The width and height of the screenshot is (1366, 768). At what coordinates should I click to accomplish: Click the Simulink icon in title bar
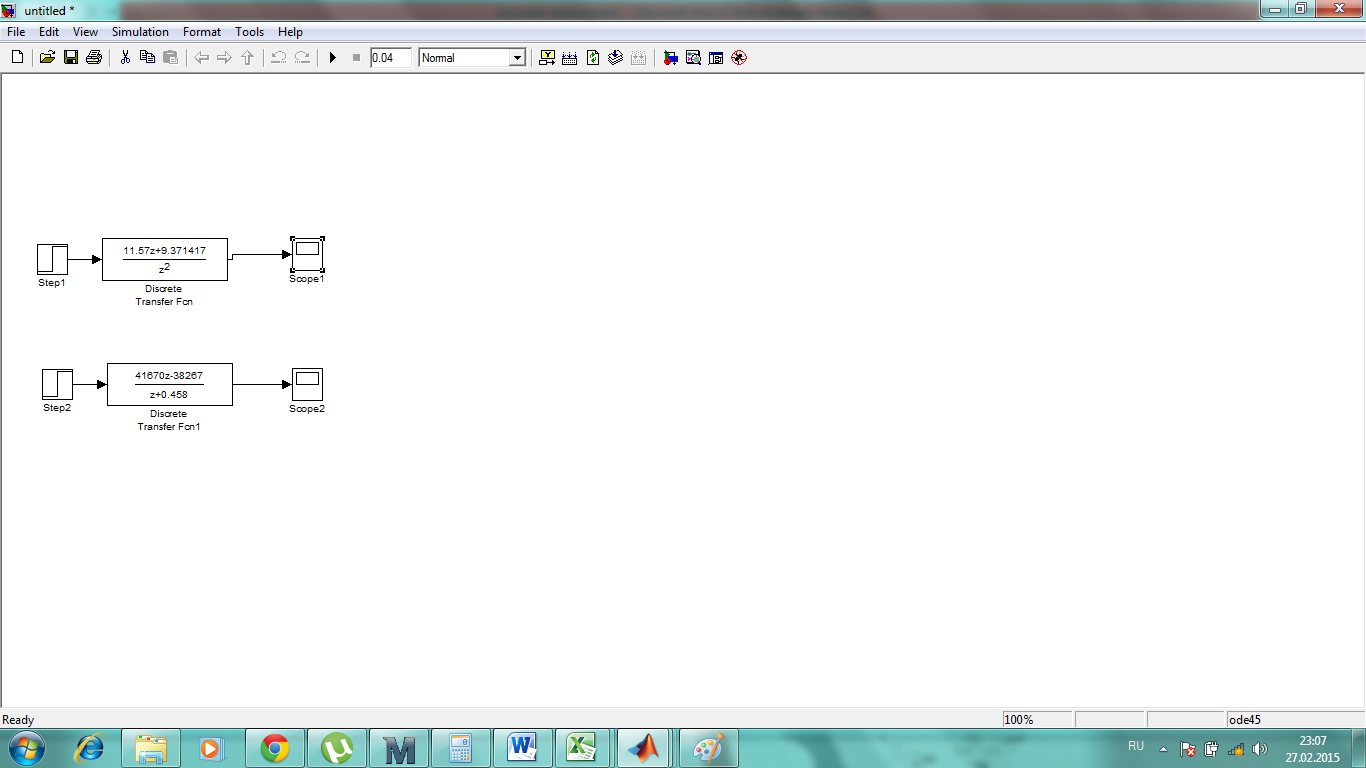tap(10, 10)
